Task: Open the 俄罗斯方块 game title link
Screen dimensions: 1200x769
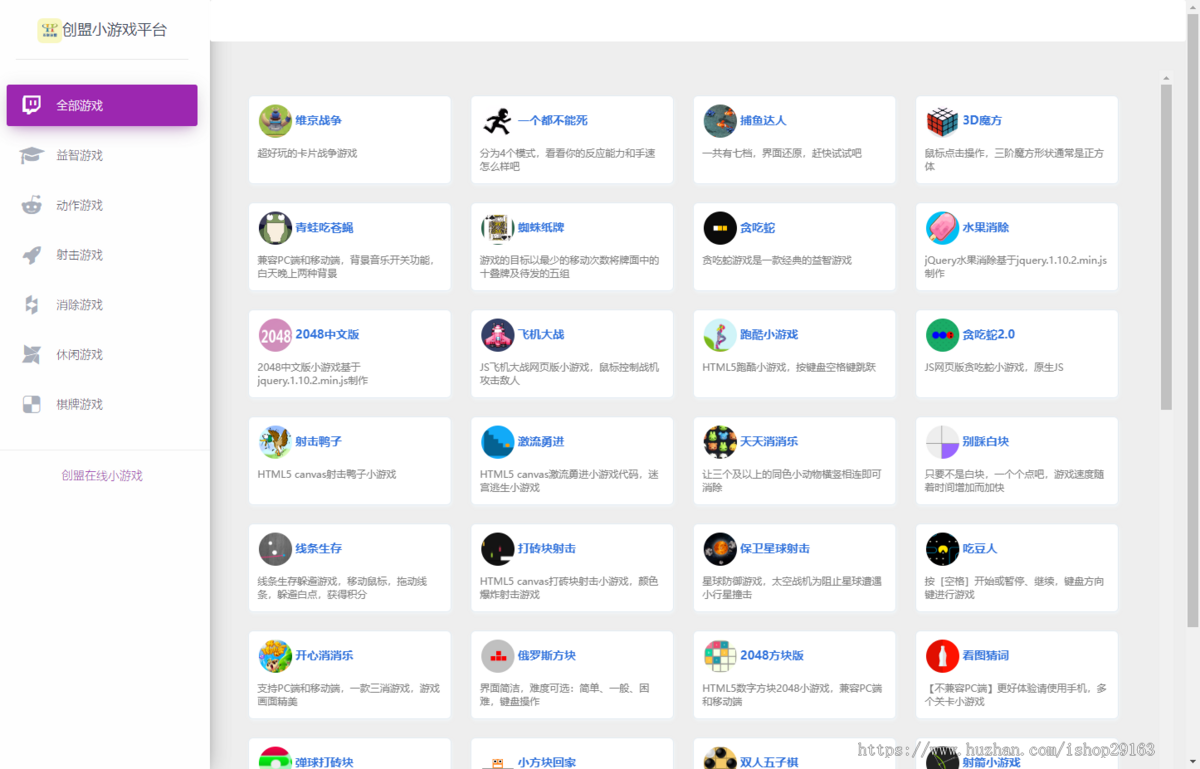Action: point(547,656)
